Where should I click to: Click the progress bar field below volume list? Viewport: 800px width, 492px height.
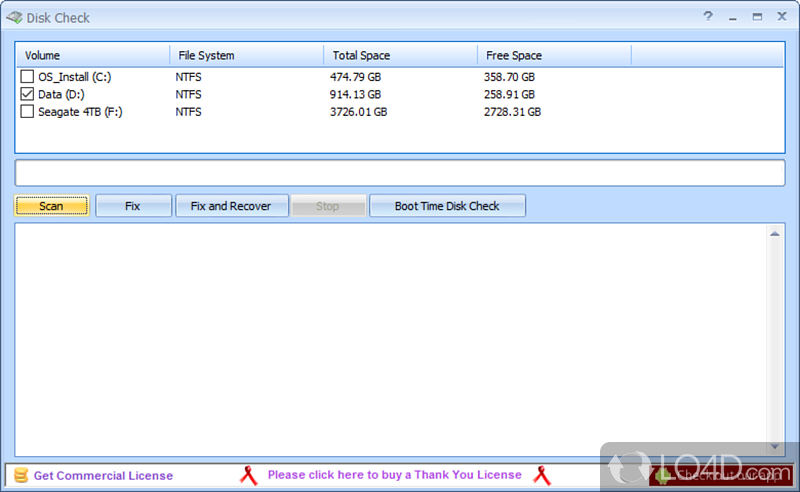[400, 173]
